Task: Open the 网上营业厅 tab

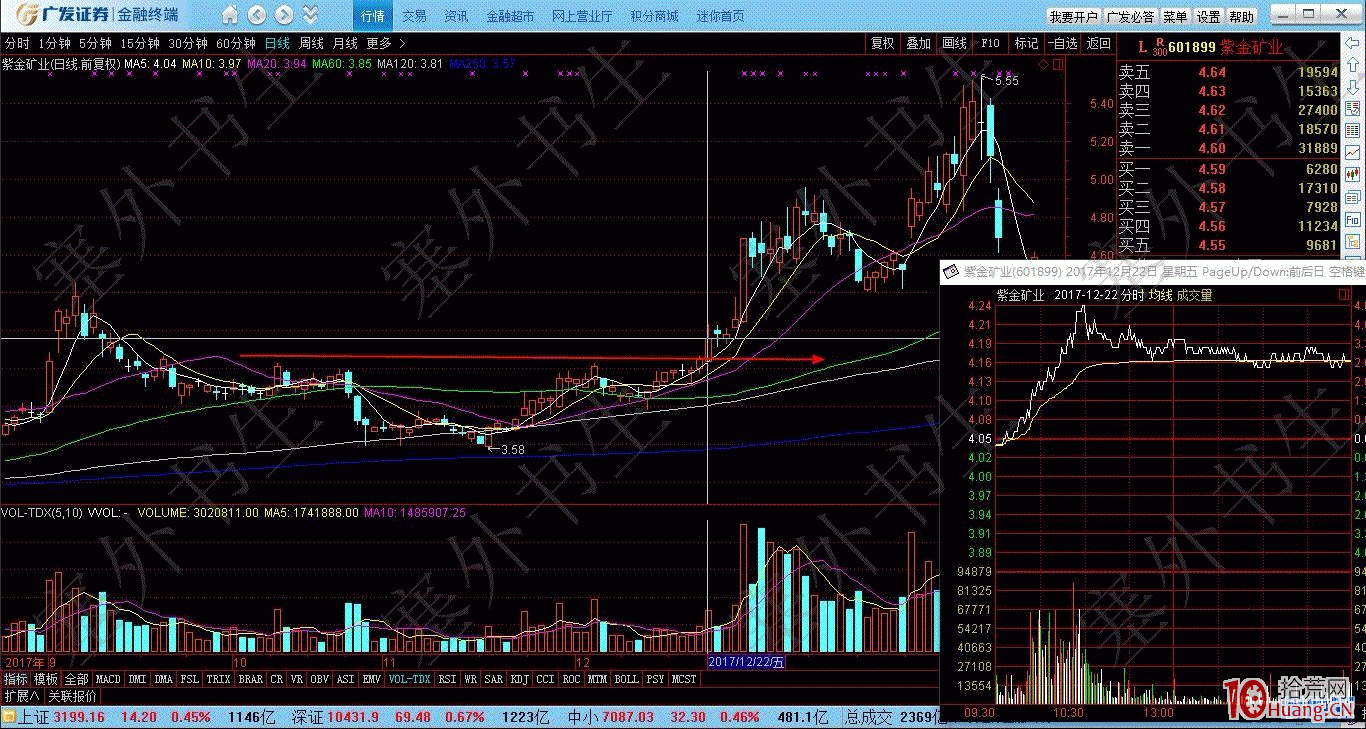Action: click(x=582, y=16)
